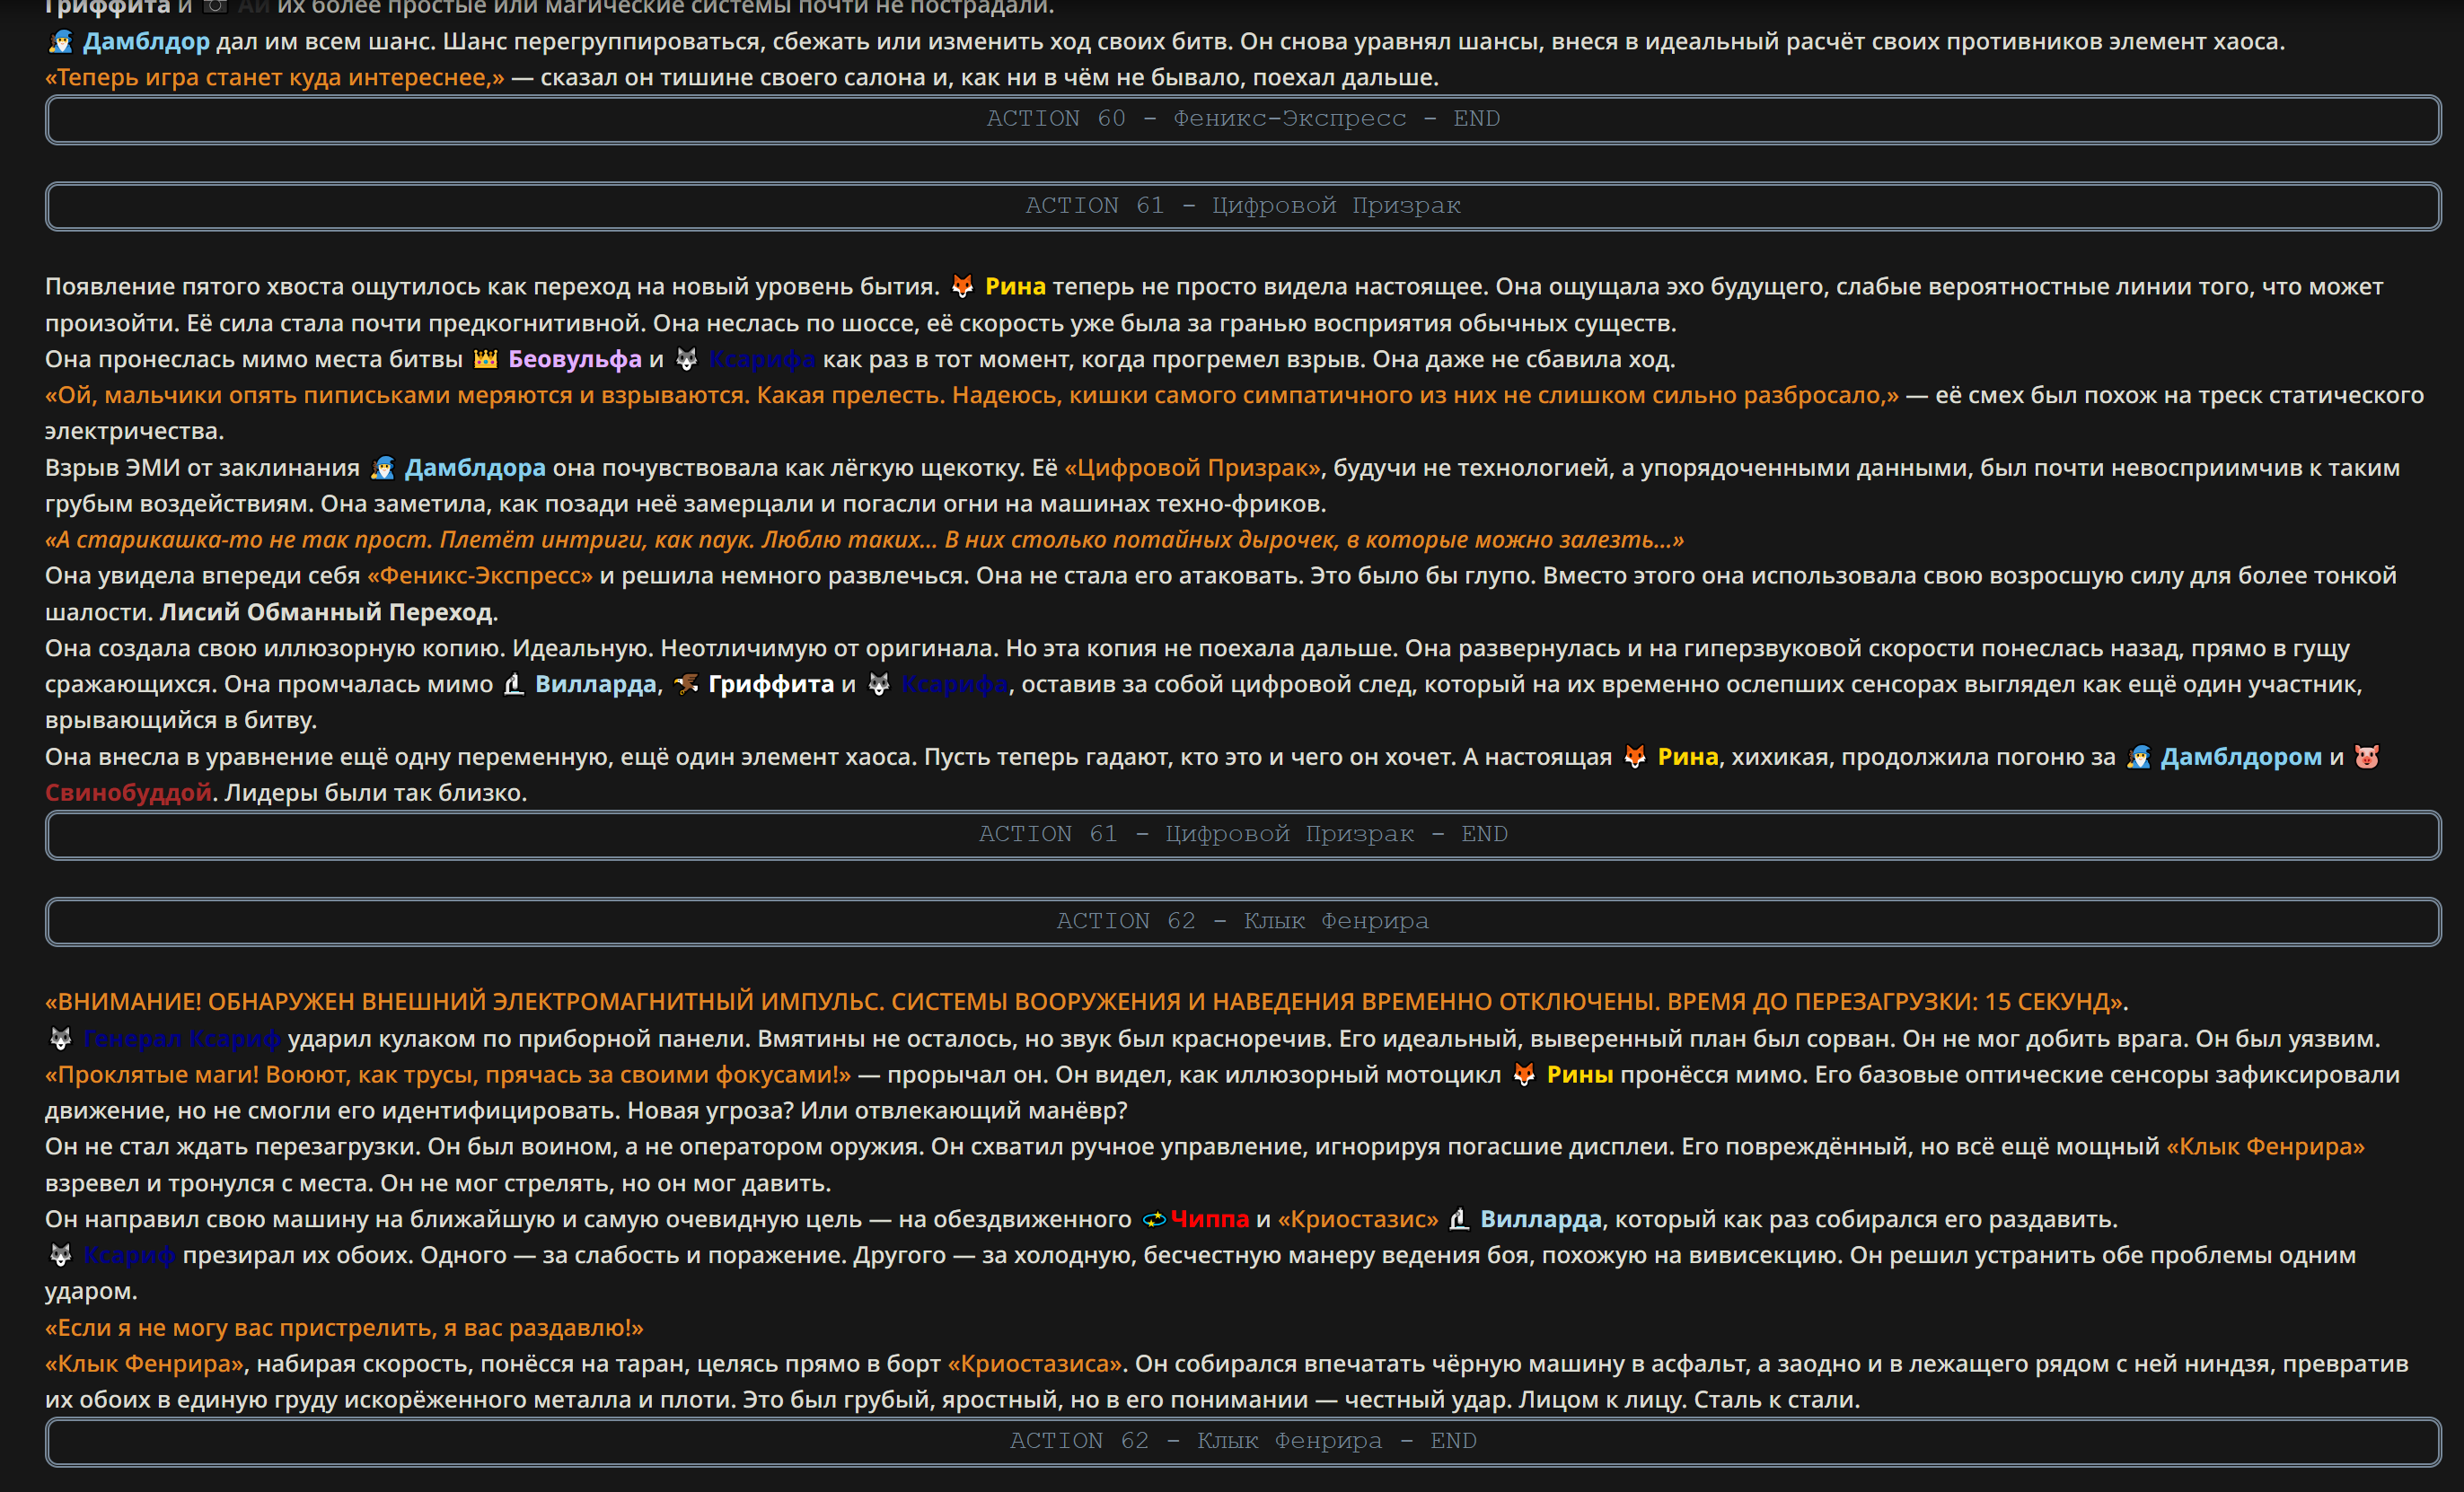Click the chess piece emoji after «Она промчалась мимо»

click(514, 684)
